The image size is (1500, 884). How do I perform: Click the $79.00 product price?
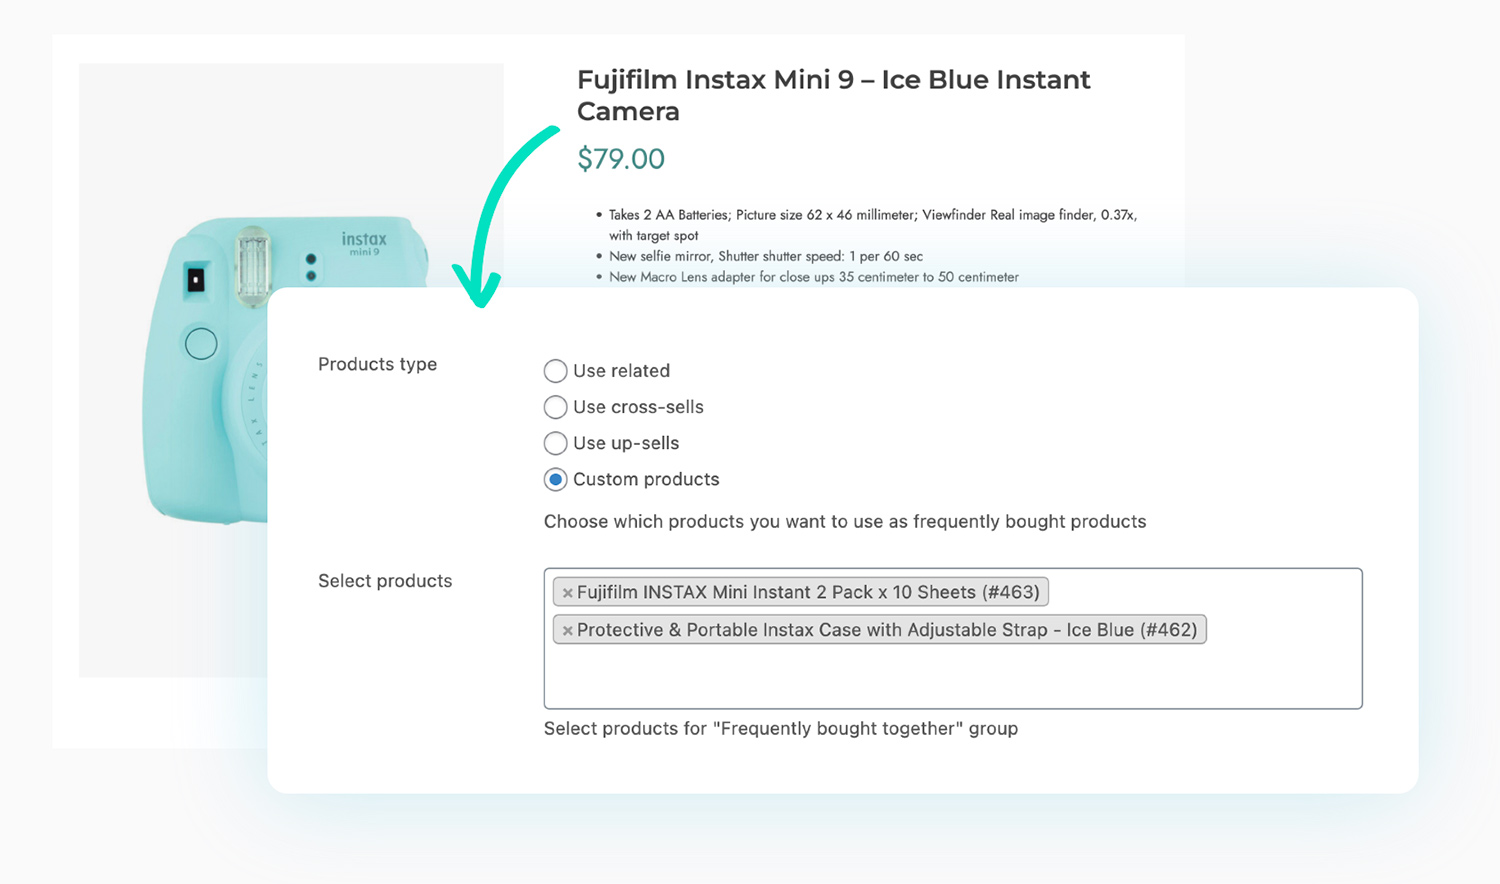621,159
